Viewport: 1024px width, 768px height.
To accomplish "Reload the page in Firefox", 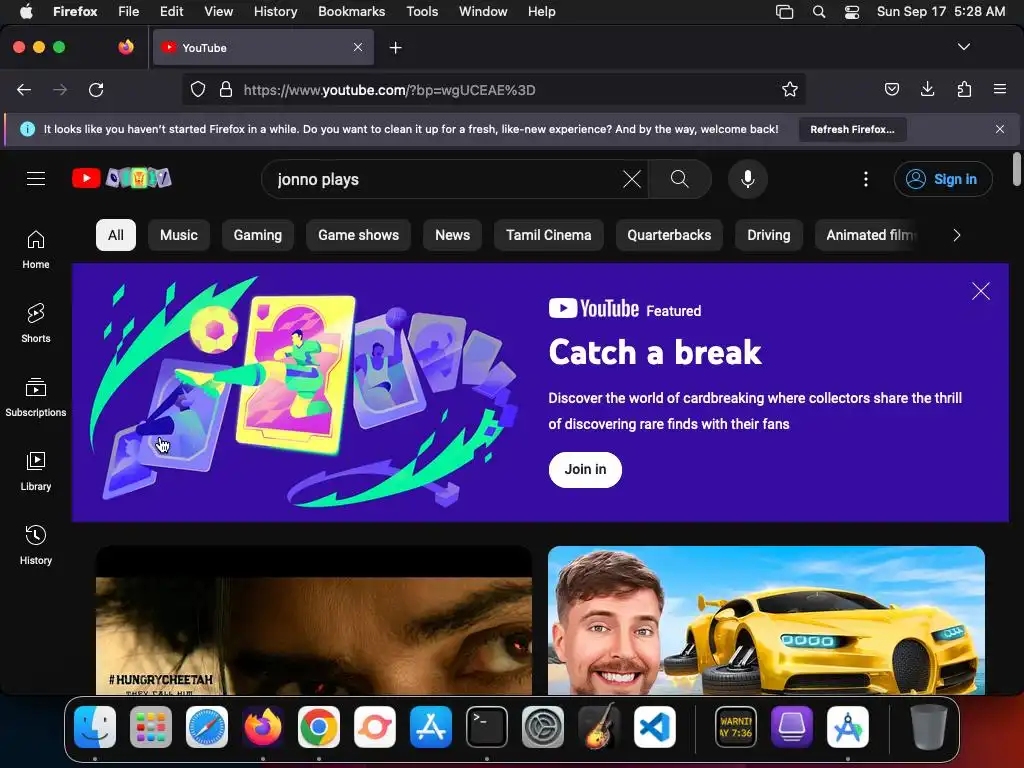I will coord(96,89).
